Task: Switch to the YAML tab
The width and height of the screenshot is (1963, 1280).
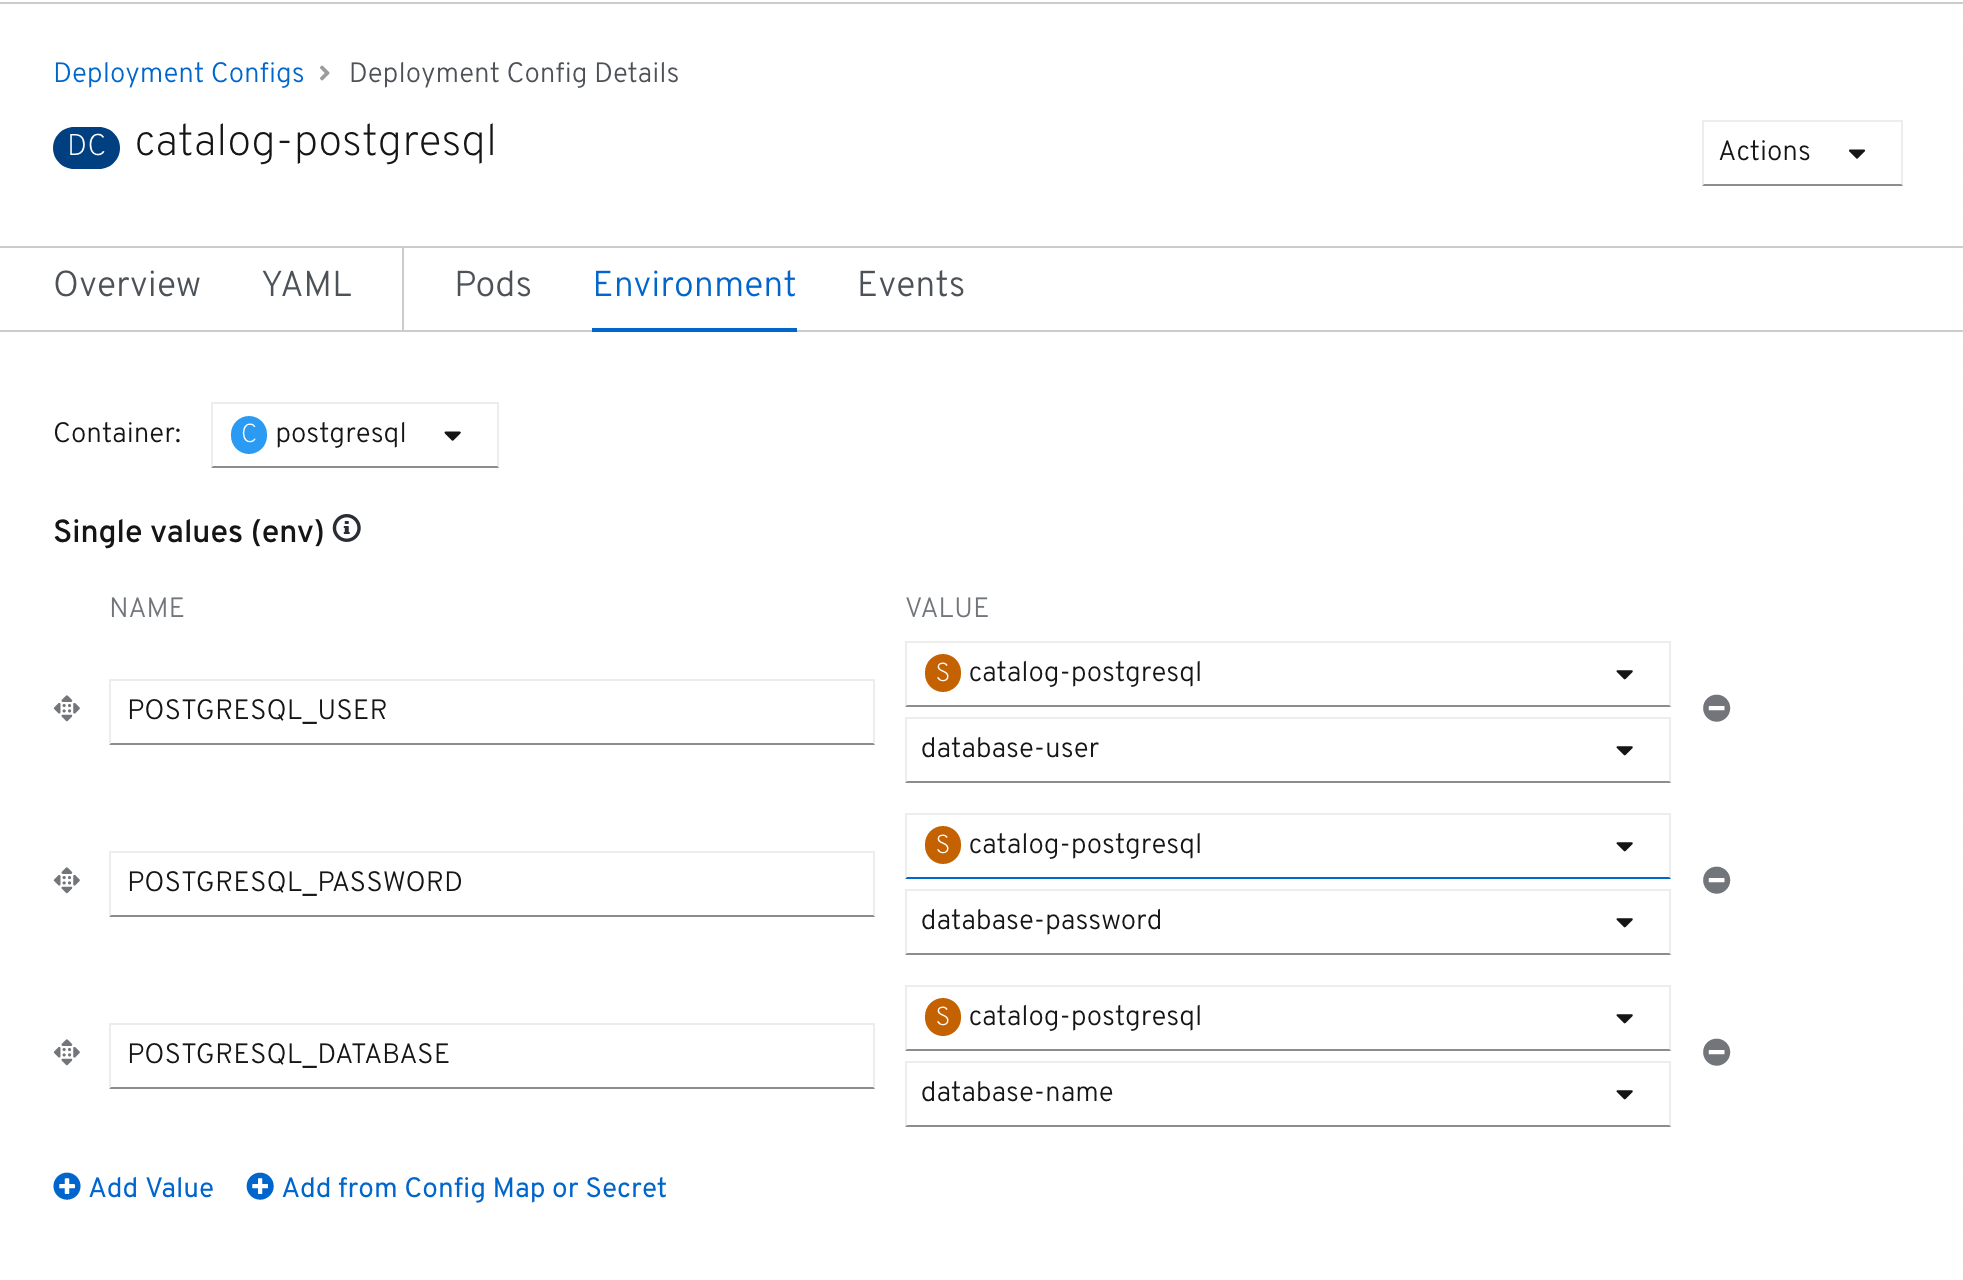Action: pyautogui.click(x=307, y=285)
